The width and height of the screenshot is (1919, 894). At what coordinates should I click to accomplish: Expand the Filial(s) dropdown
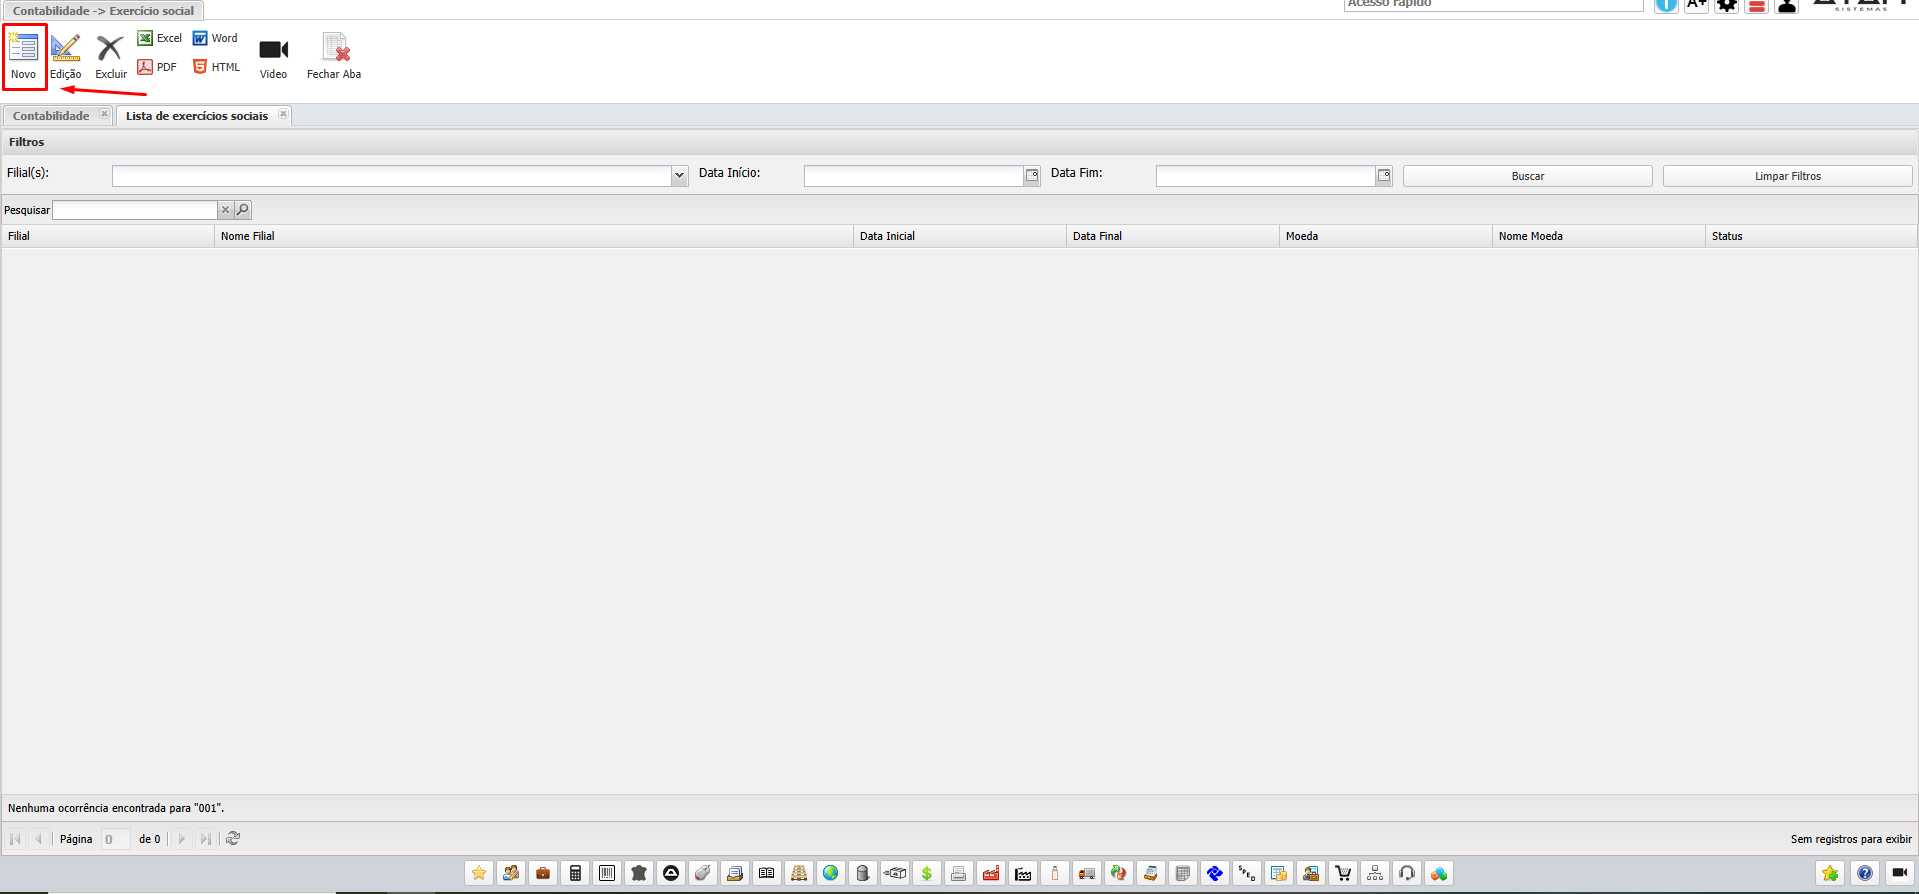[679, 176]
